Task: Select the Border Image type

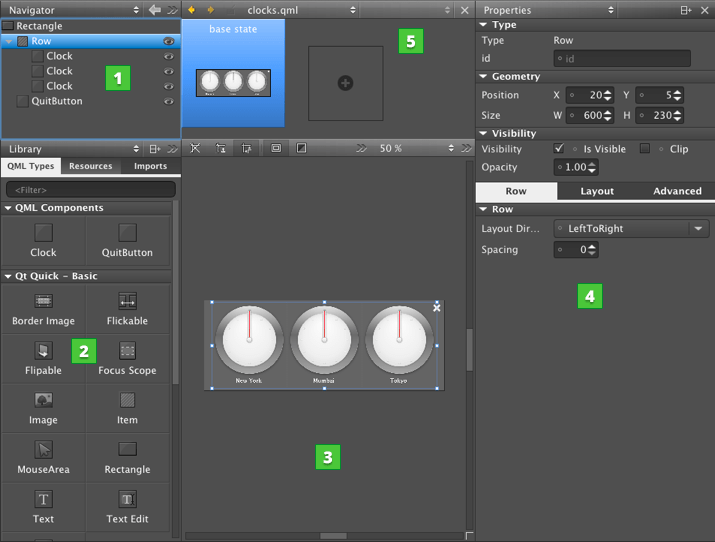Action: coord(43,309)
